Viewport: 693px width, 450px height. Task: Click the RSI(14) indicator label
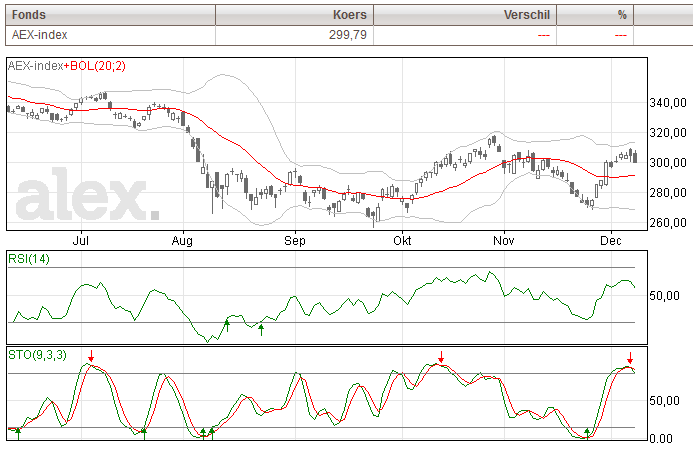click(x=29, y=259)
